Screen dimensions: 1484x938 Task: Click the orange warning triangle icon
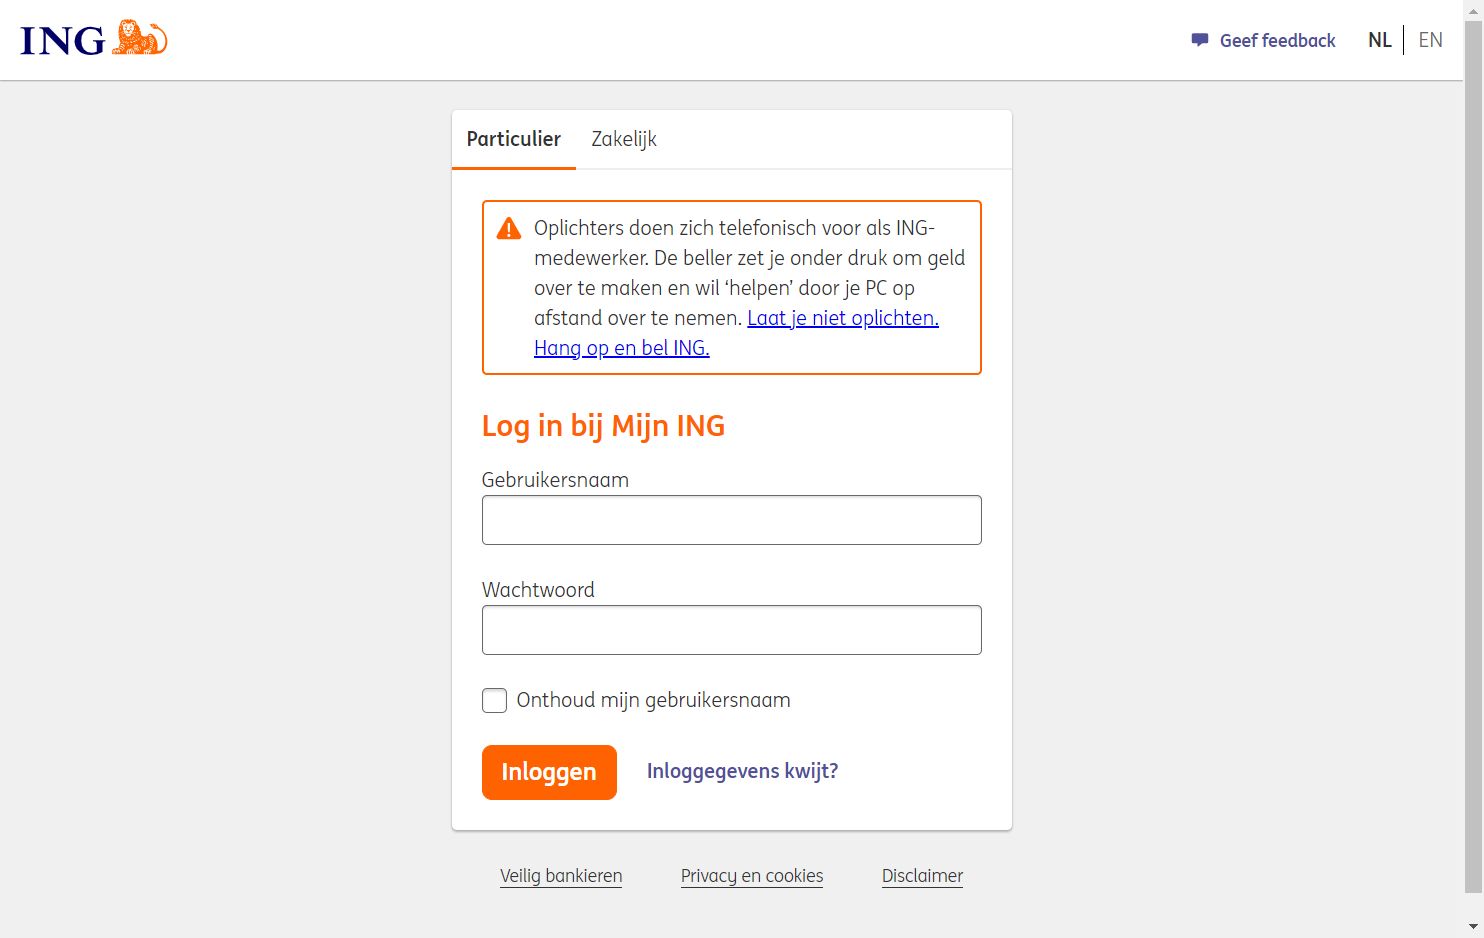509,229
